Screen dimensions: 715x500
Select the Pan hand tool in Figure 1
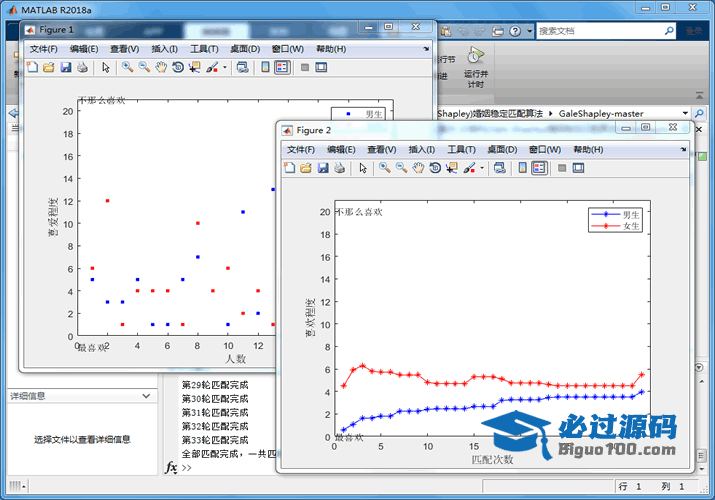click(161, 68)
